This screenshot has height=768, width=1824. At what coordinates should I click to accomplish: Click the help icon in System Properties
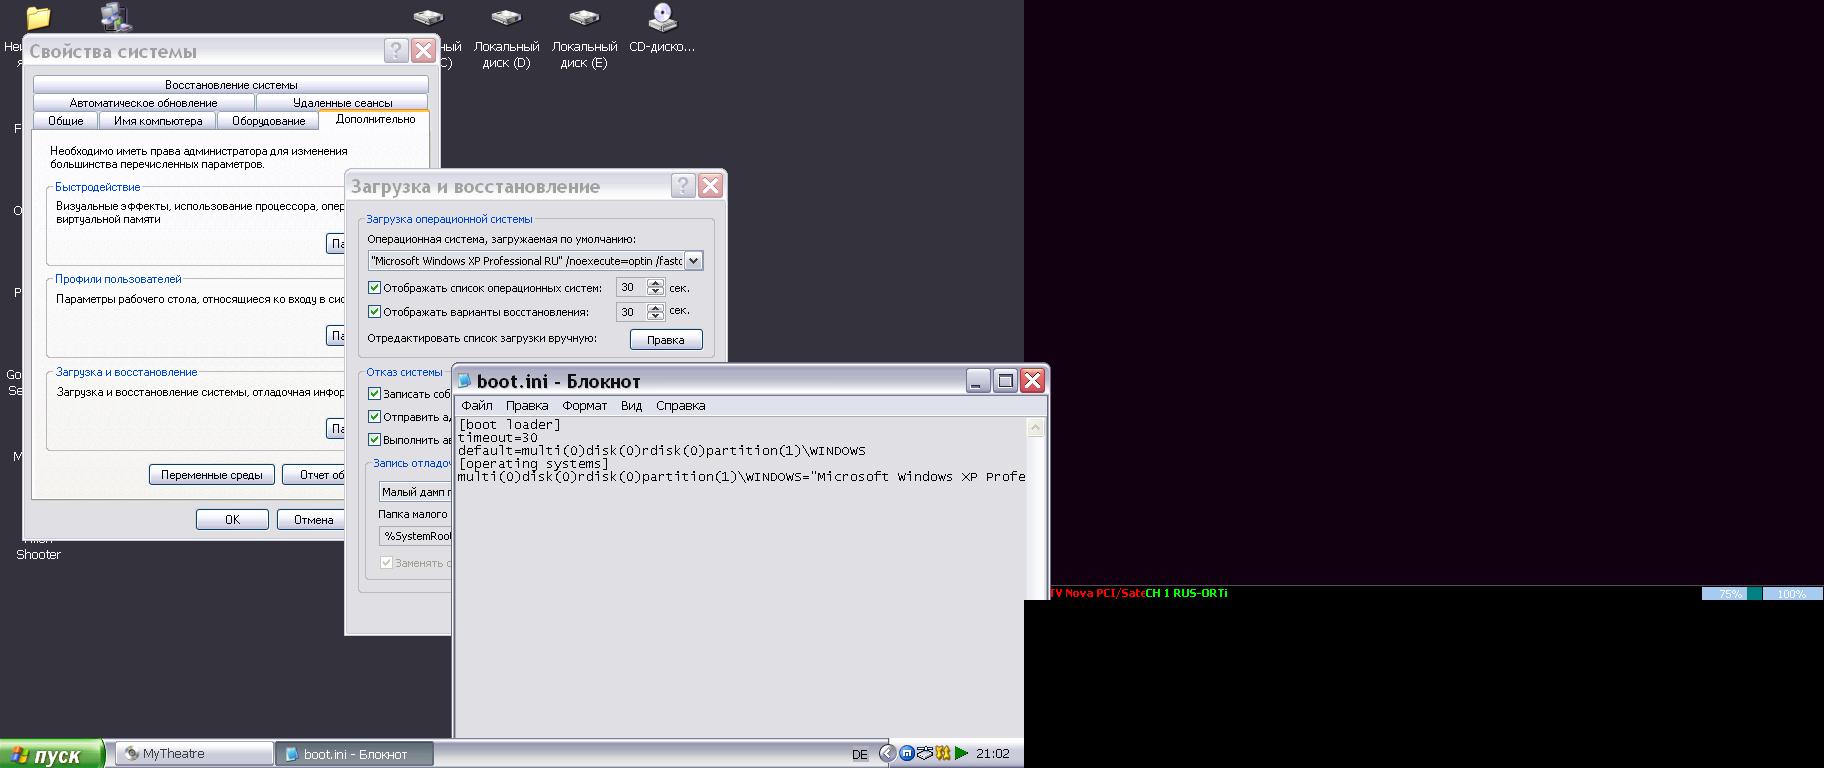(396, 51)
